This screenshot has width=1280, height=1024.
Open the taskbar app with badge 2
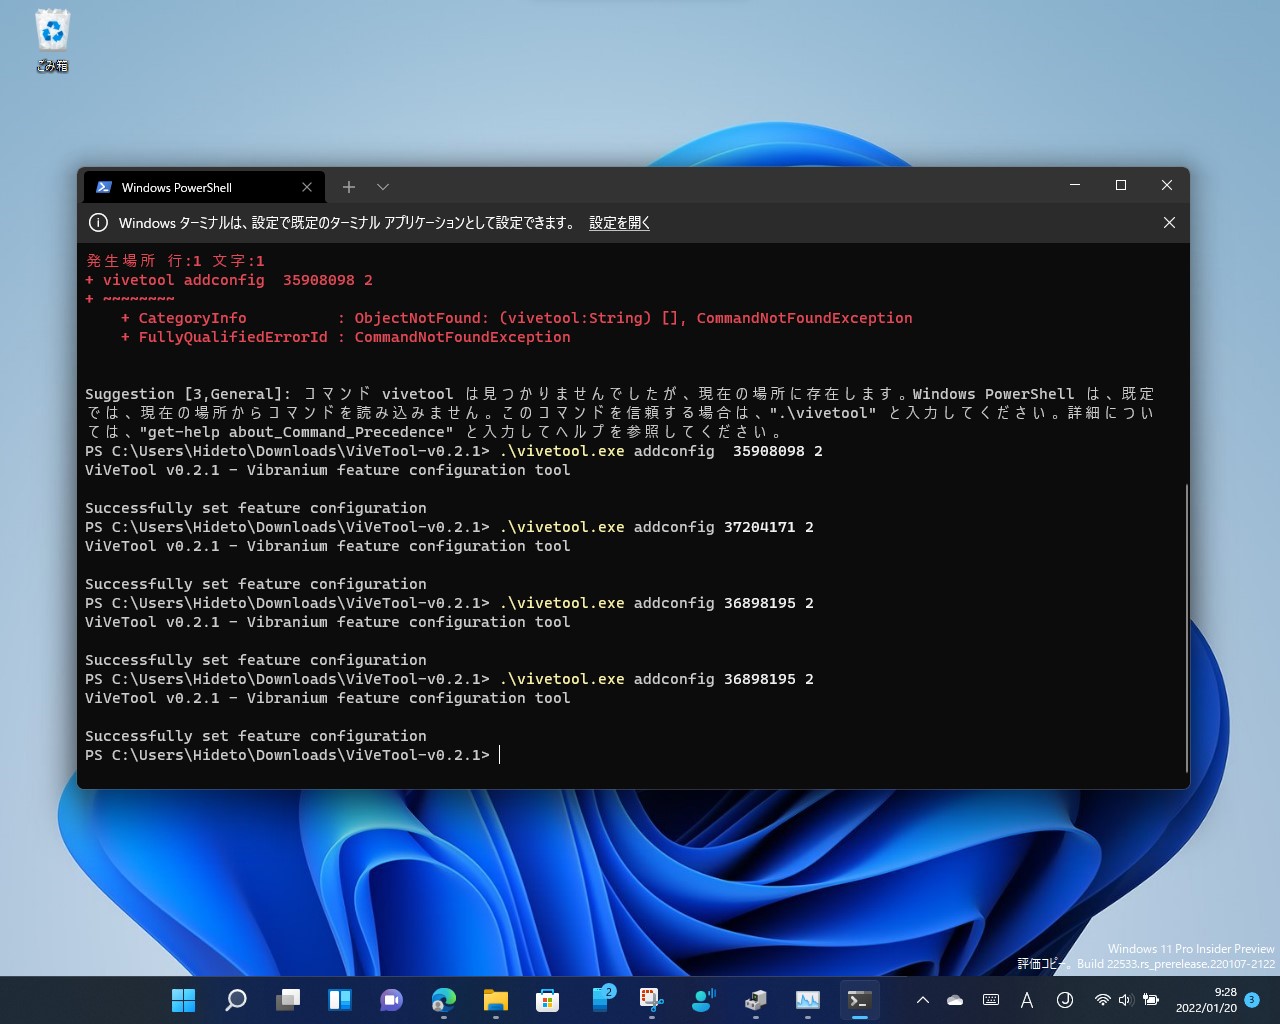(x=603, y=999)
